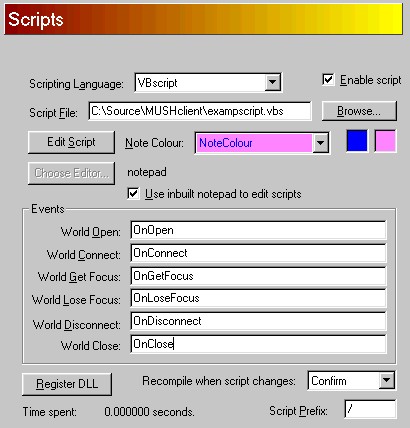Click the Register DLL button

click(67, 384)
